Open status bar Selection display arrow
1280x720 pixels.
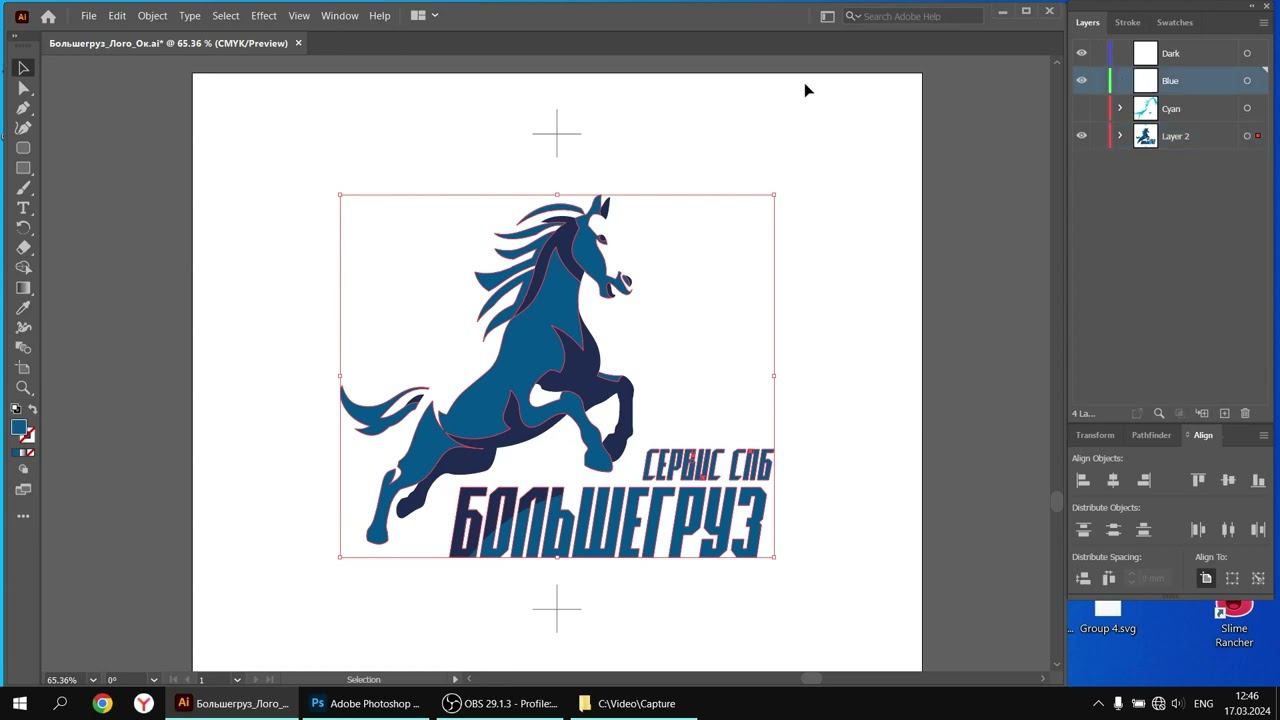coord(456,680)
